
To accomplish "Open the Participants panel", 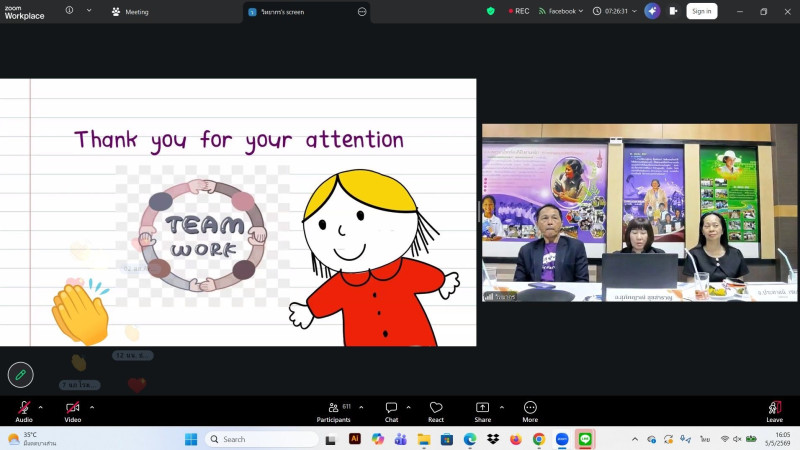I will click(x=334, y=411).
